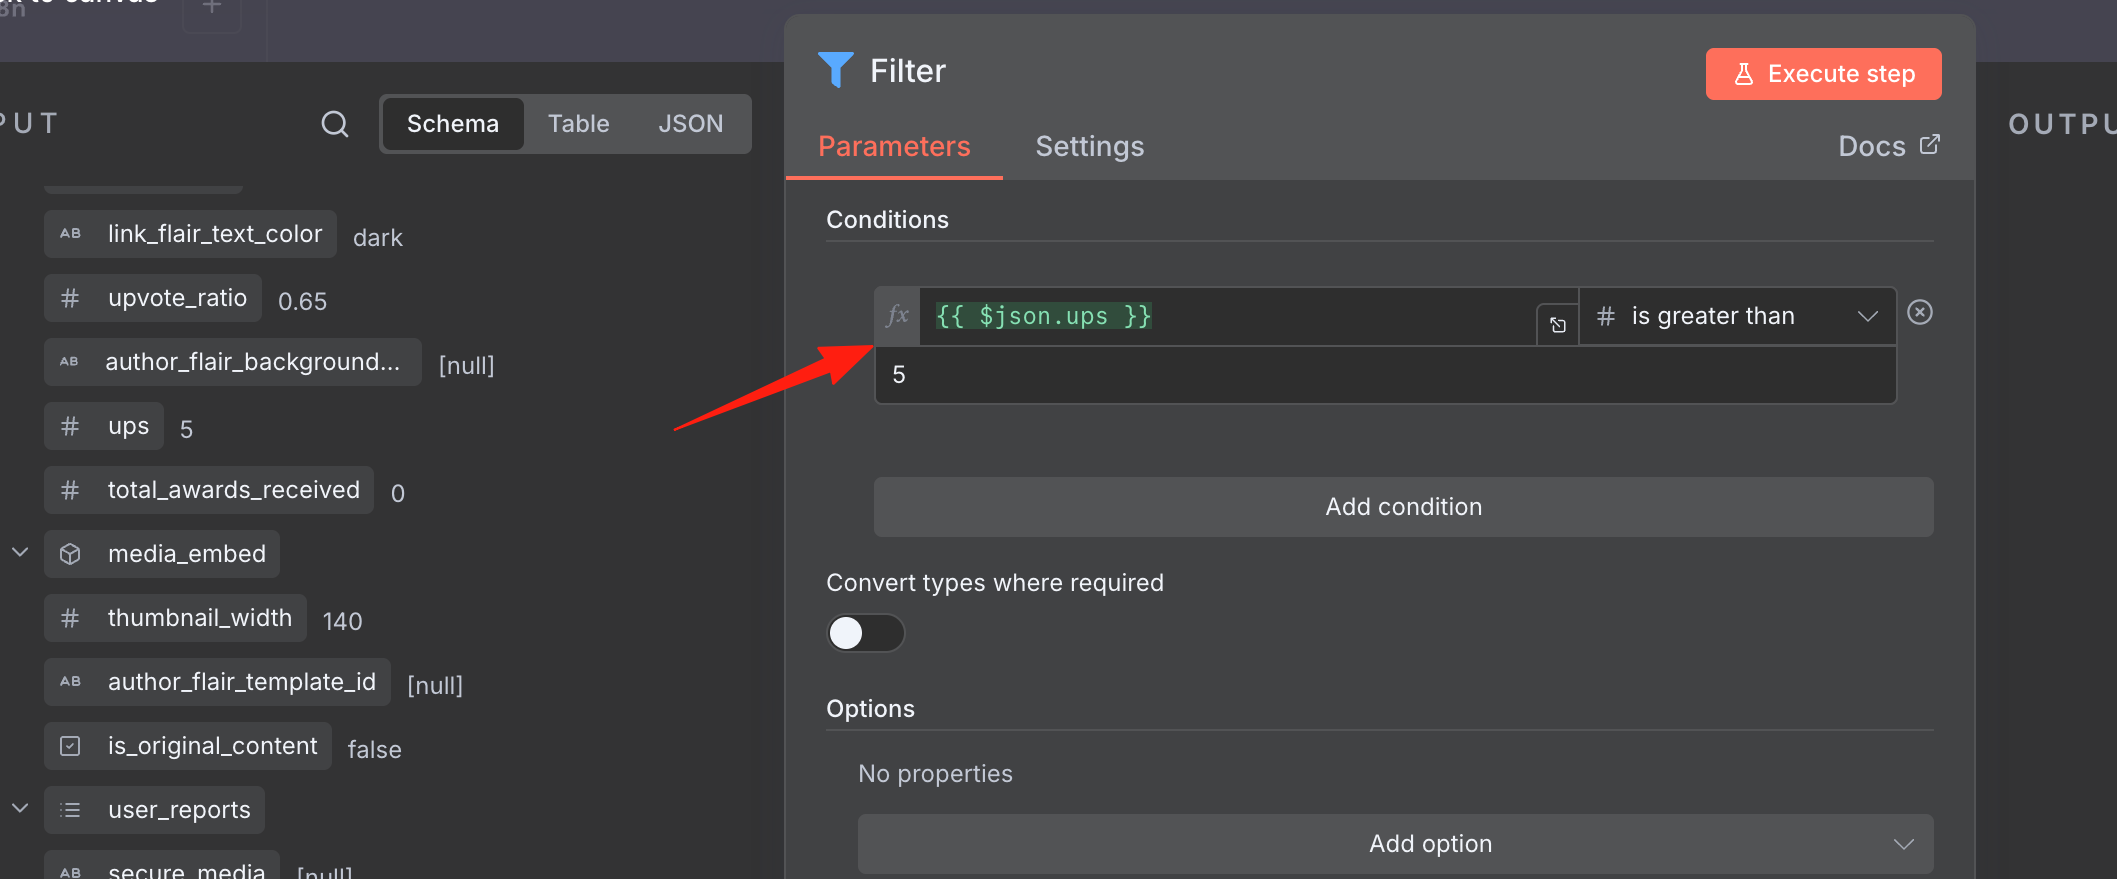Viewport: 2118px width, 880px height.
Task: Switch to the Settings tab
Action: click(x=1089, y=146)
